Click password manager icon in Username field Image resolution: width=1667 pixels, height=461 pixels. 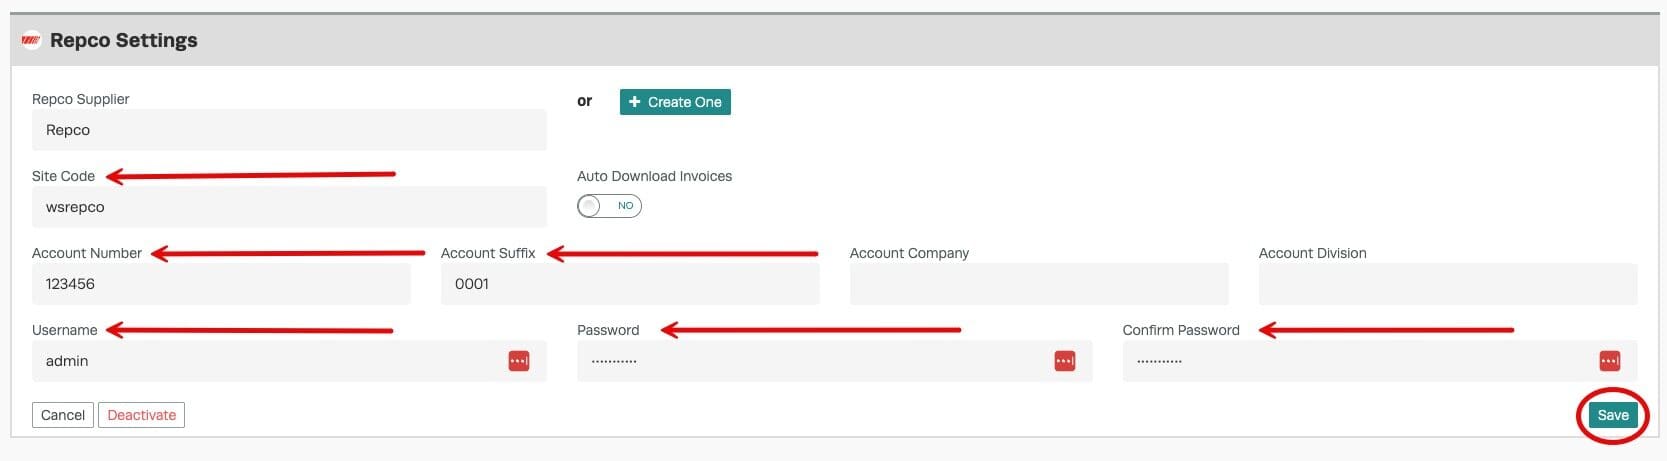519,361
